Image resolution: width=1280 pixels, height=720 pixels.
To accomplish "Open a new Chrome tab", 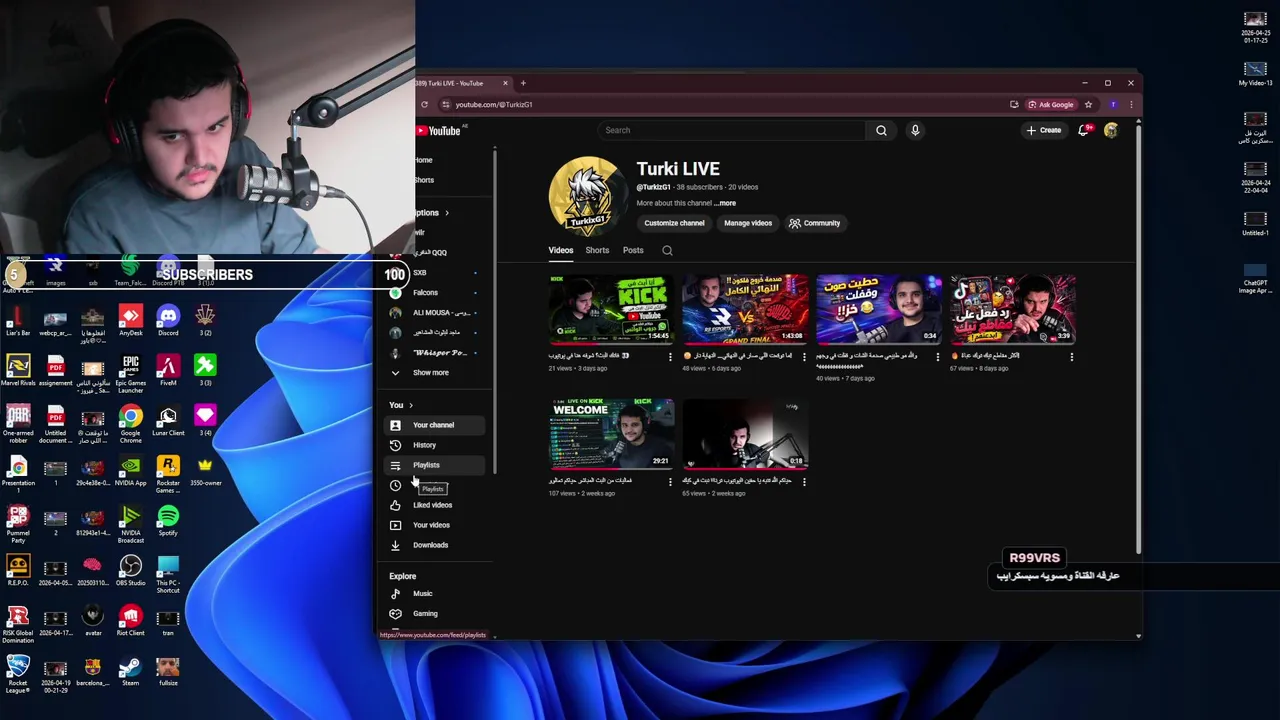I will pos(523,83).
